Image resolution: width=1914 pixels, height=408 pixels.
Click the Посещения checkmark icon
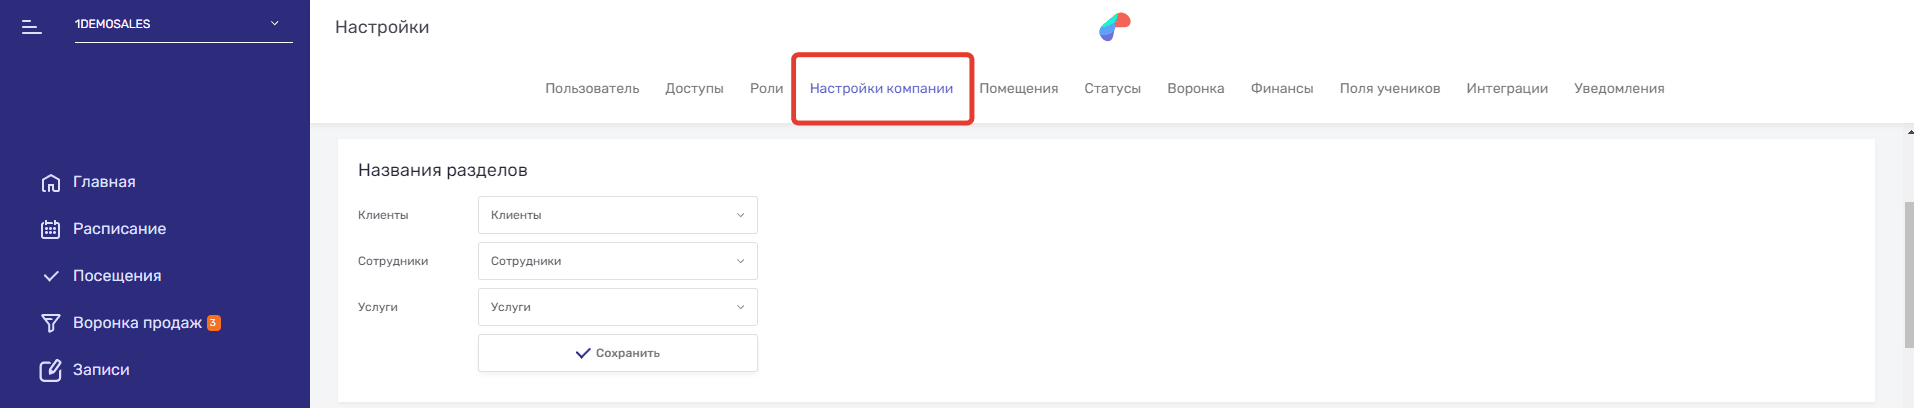coord(51,276)
